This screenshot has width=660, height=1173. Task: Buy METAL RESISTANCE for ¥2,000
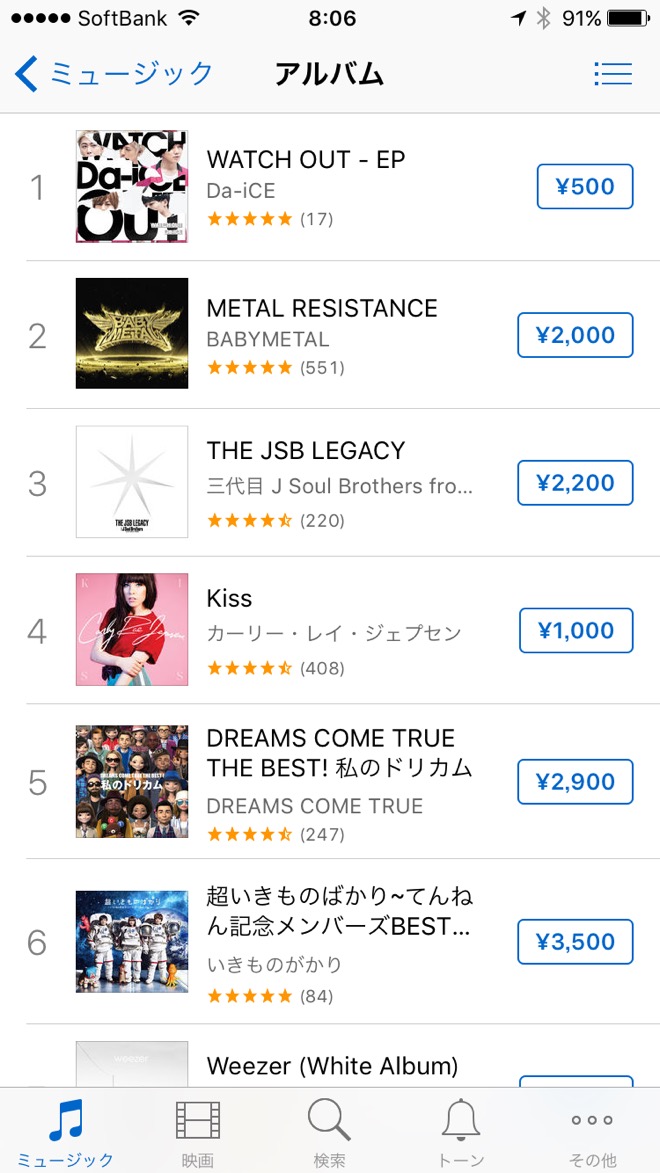pos(575,335)
